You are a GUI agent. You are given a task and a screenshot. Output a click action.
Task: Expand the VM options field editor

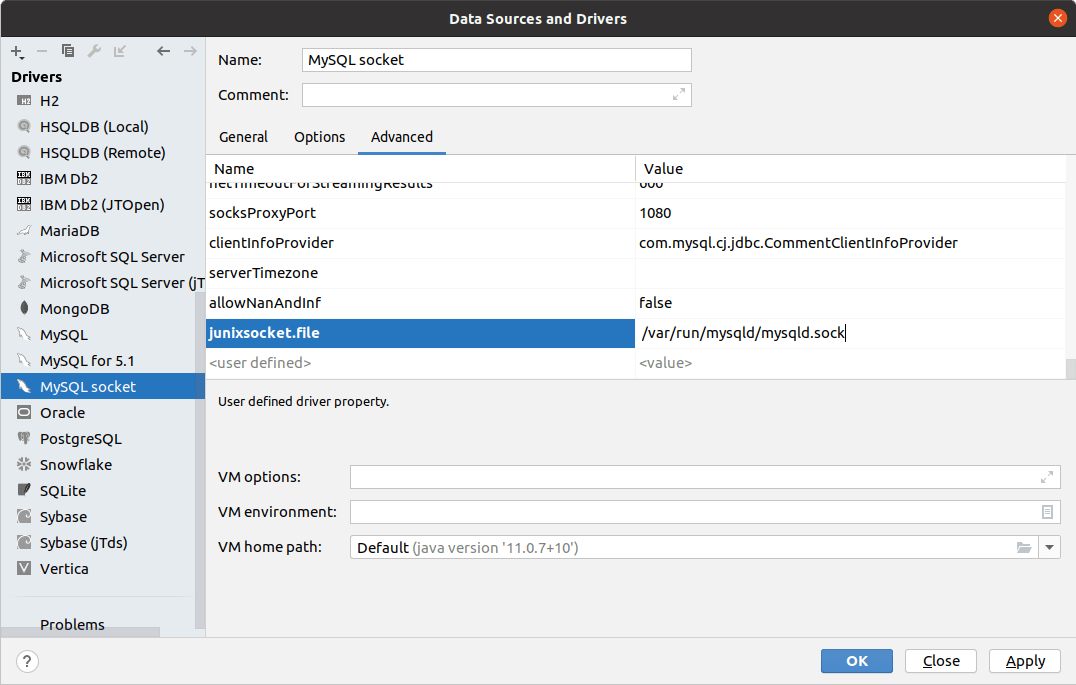[1047, 477]
